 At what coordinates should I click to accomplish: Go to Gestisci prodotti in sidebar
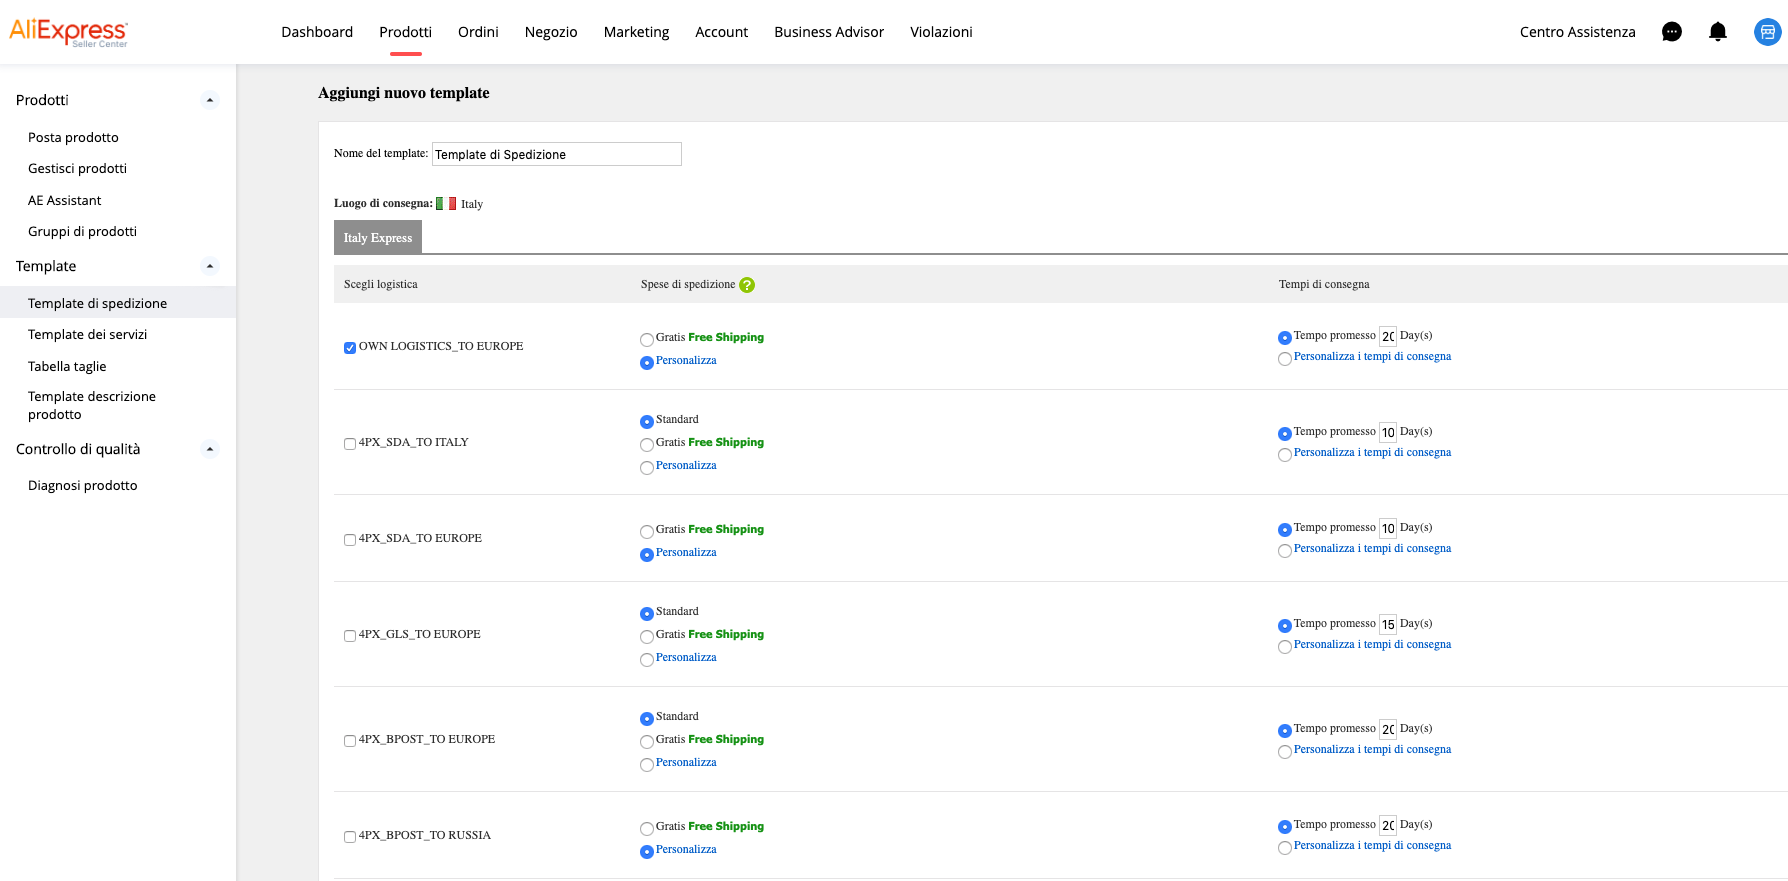click(x=77, y=169)
